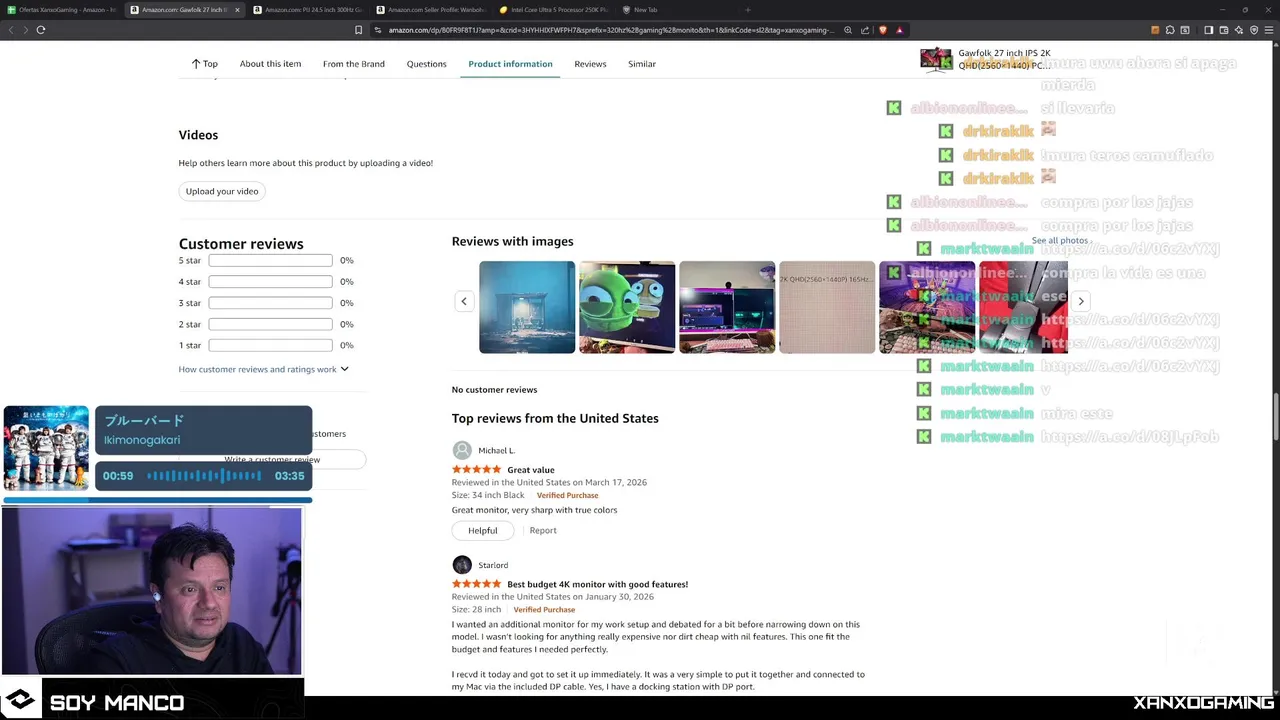Open Michael L. reviewer profile
This screenshot has width=1280, height=720.
[x=484, y=450]
